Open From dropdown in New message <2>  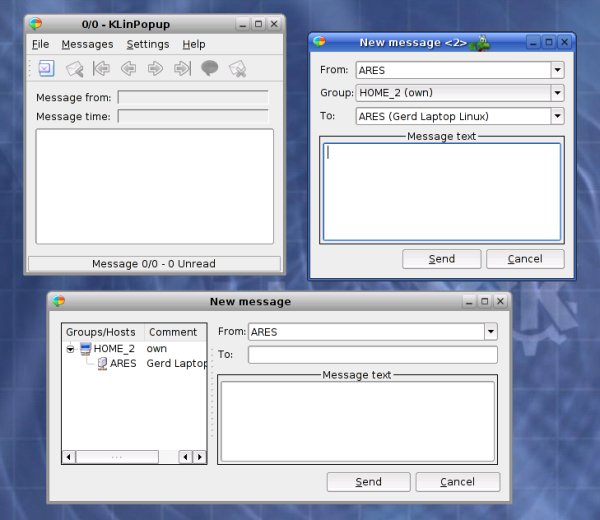click(x=558, y=70)
